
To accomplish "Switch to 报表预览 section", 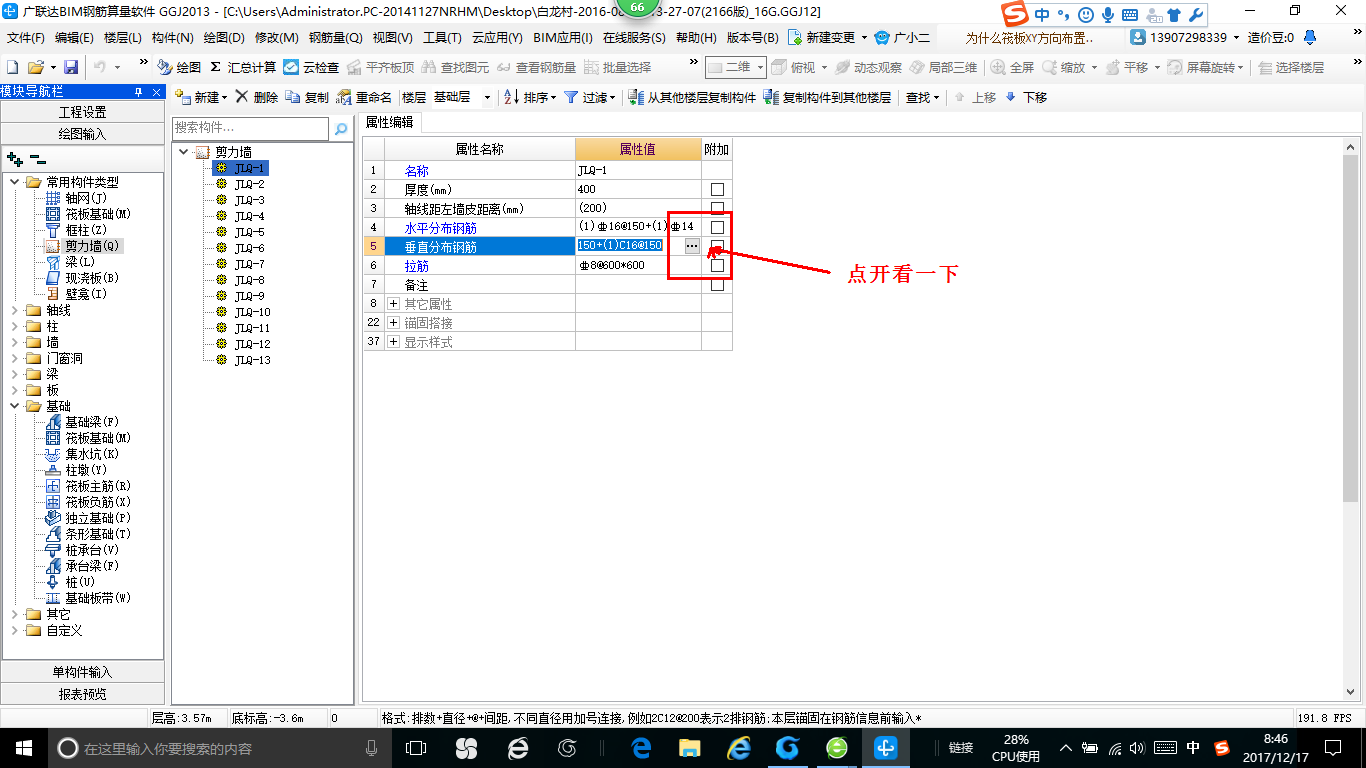I will pos(82,693).
